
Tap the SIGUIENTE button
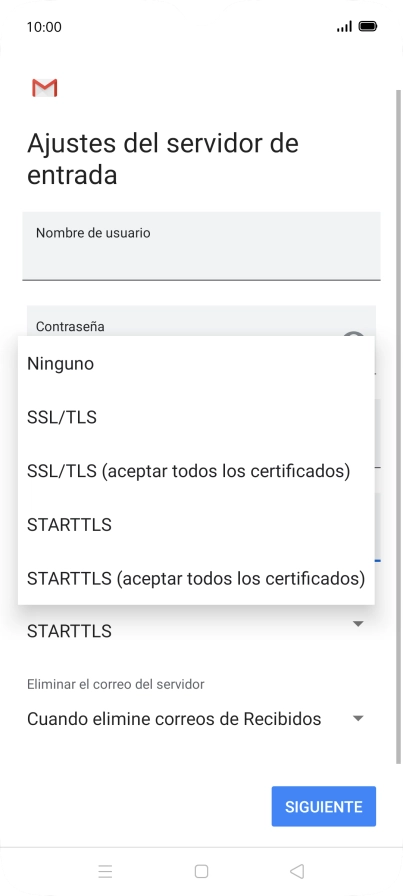[x=324, y=806]
